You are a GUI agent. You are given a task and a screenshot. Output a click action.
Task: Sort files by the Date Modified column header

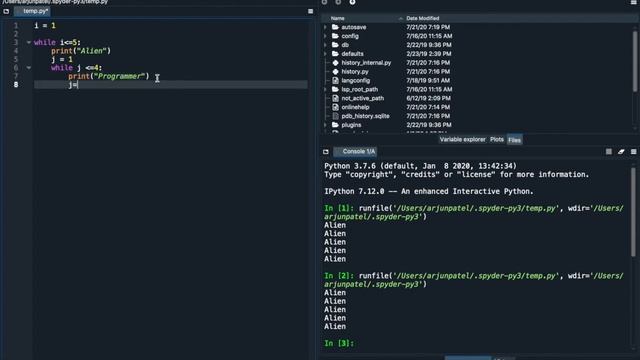[423, 18]
